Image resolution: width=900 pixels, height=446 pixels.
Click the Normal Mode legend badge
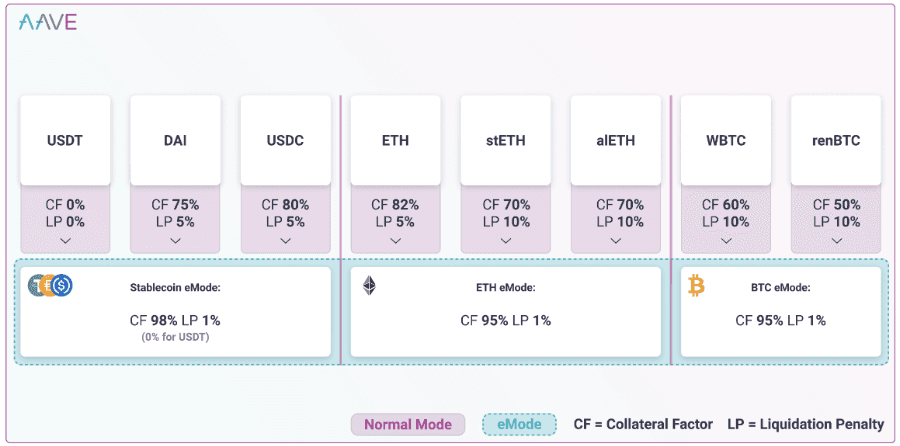(408, 424)
